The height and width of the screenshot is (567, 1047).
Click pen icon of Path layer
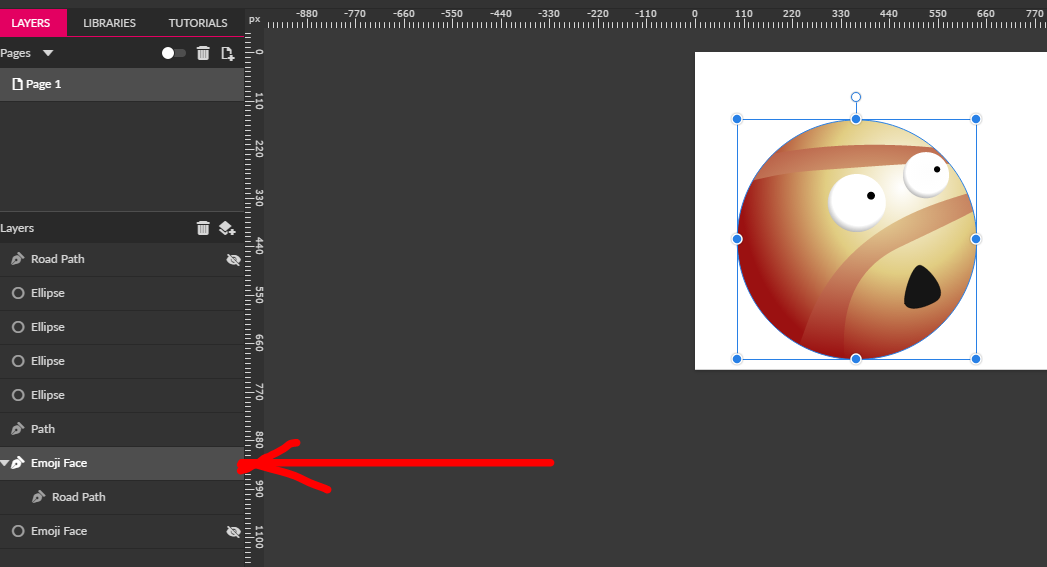pyautogui.click(x=18, y=429)
